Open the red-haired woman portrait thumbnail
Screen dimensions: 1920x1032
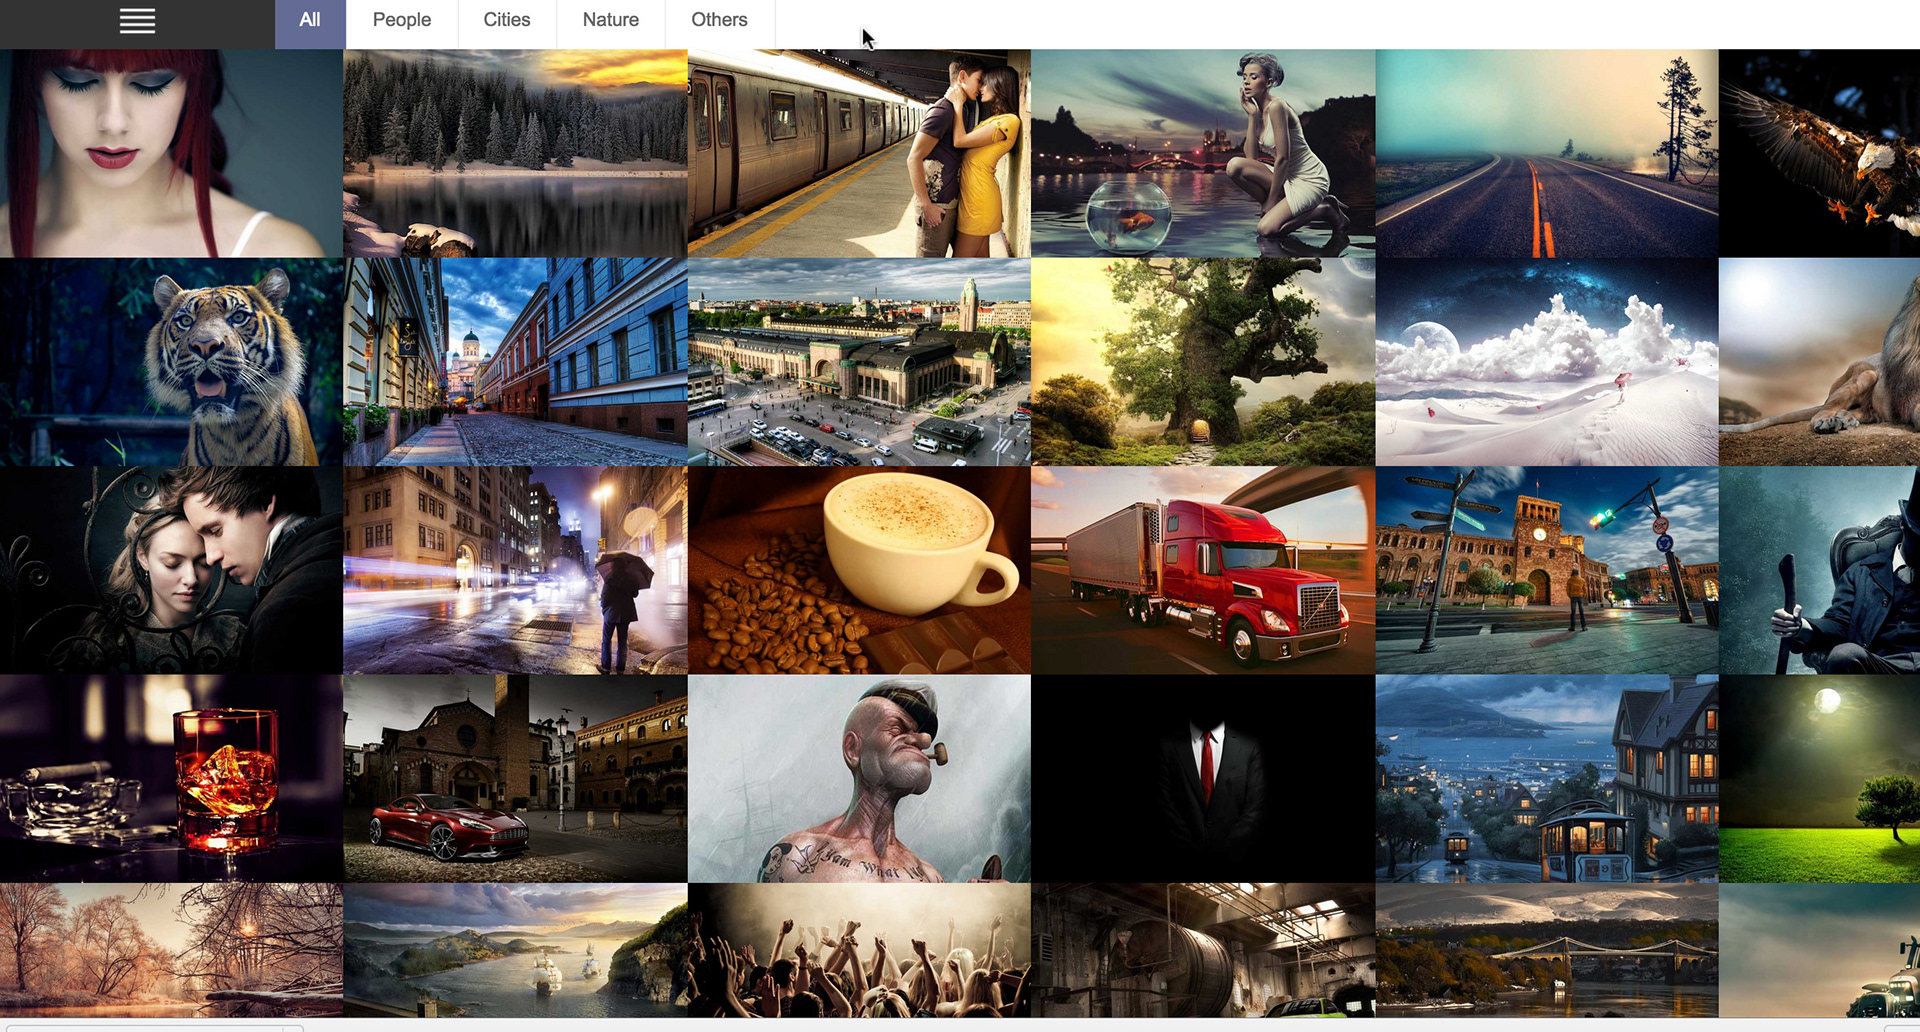point(171,153)
